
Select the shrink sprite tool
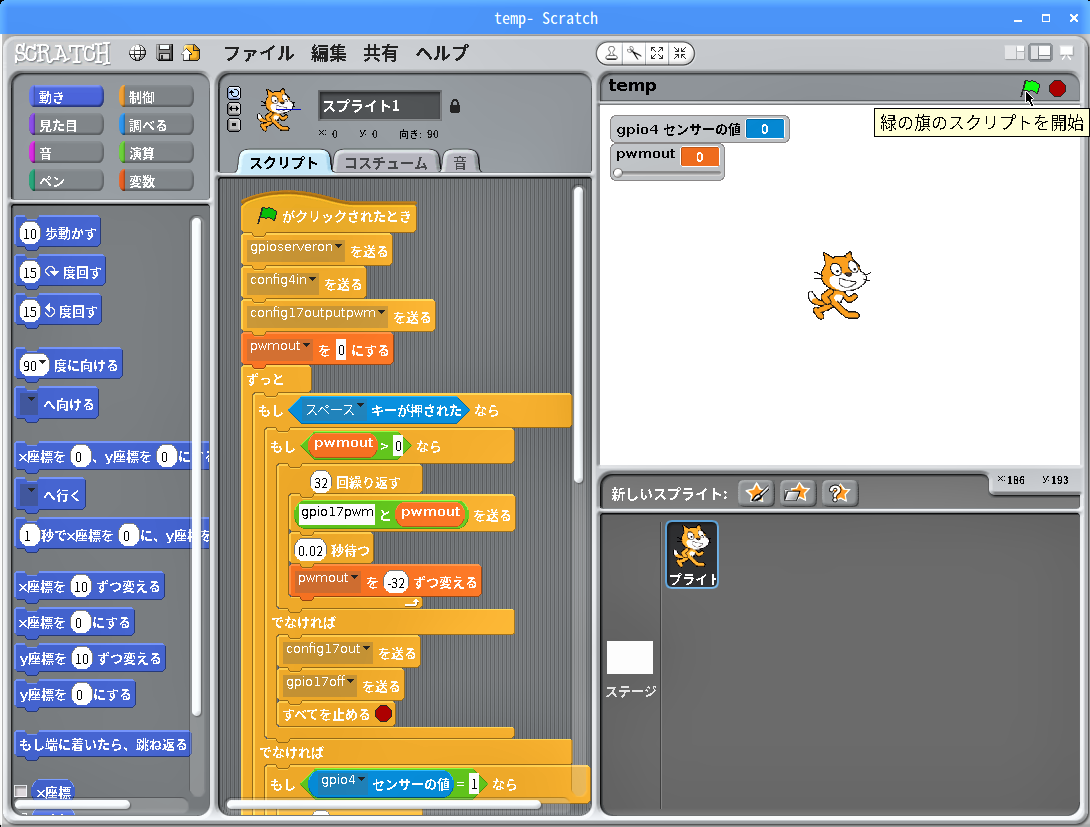680,54
